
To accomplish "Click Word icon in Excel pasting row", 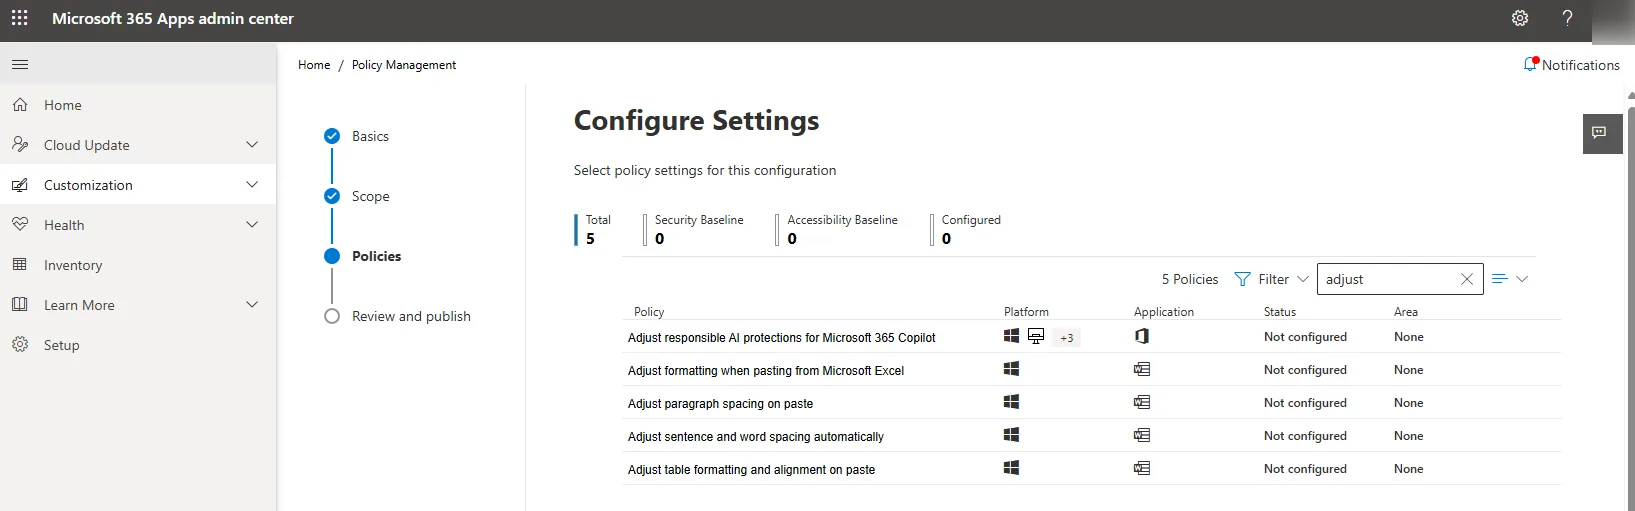I will point(1142,369).
